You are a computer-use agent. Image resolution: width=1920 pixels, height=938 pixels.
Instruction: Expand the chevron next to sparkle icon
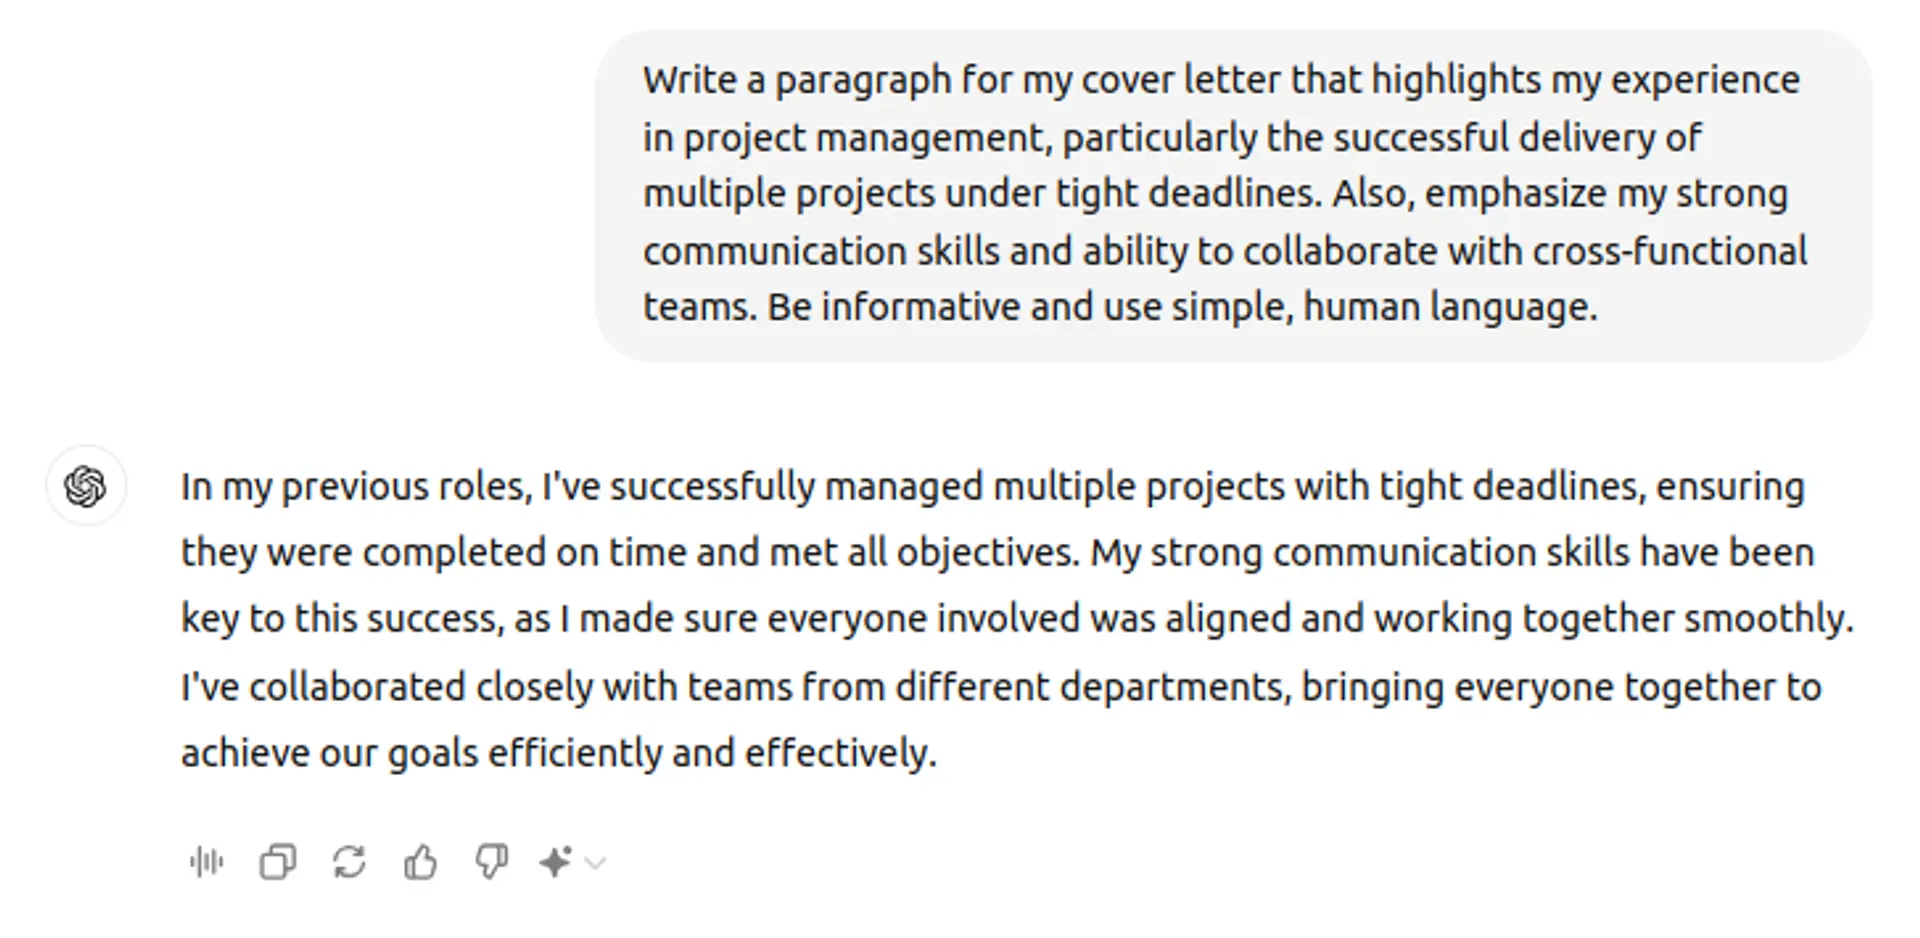coord(595,863)
